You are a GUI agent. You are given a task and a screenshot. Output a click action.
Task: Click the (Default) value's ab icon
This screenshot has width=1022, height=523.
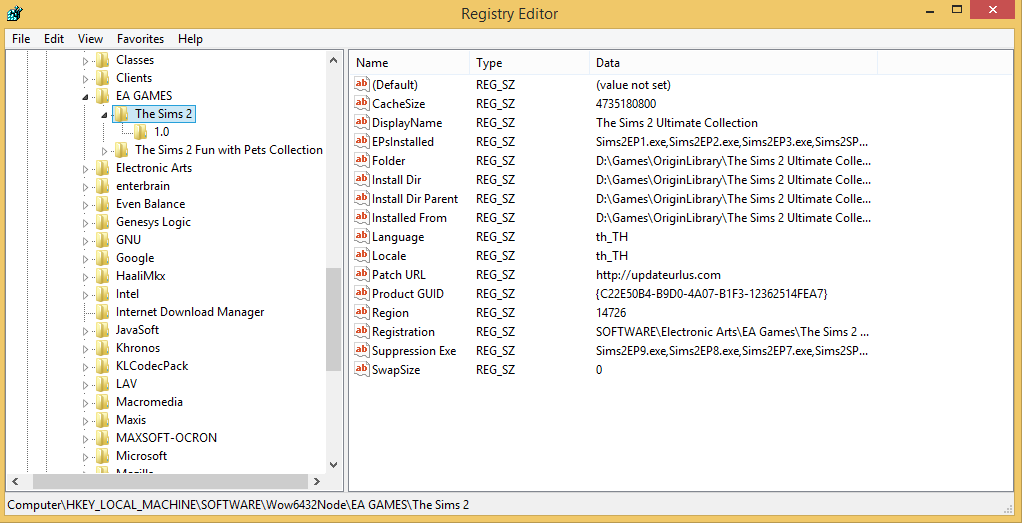(362, 84)
